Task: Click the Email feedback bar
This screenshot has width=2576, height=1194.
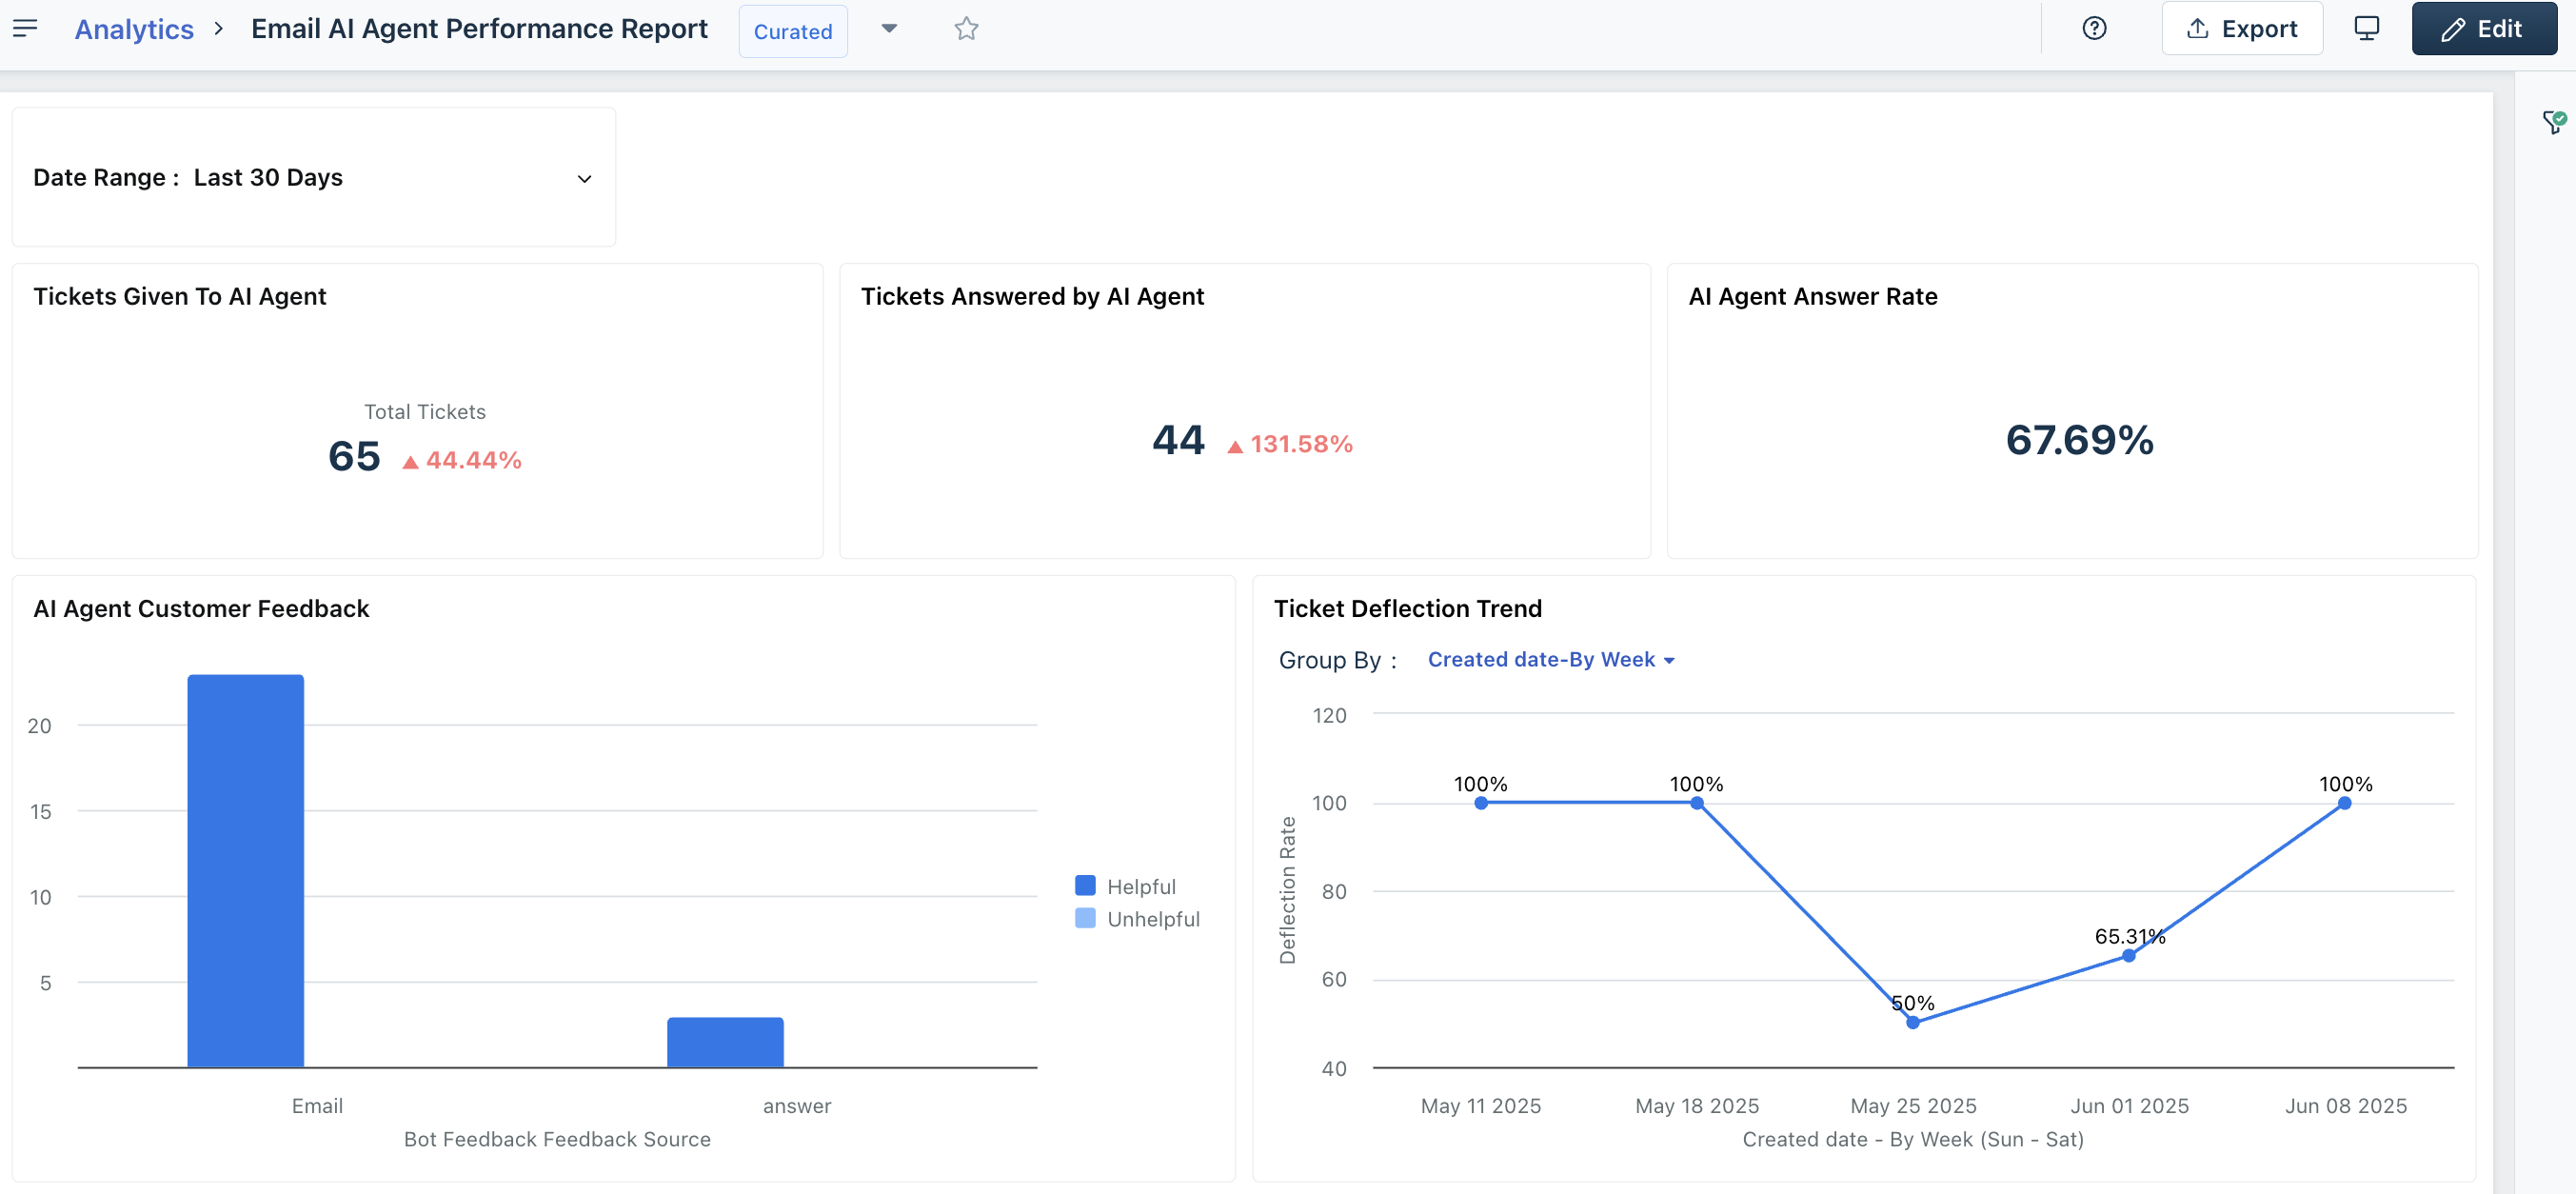Action: point(246,870)
